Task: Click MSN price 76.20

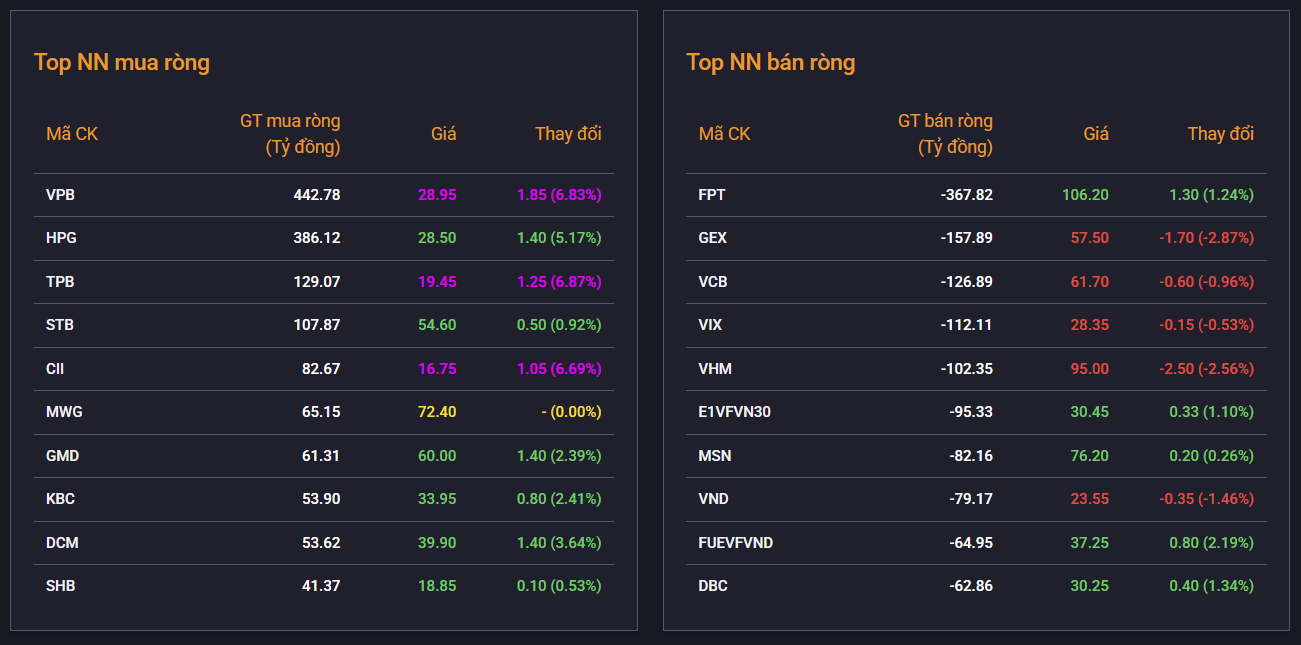Action: click(x=1089, y=456)
